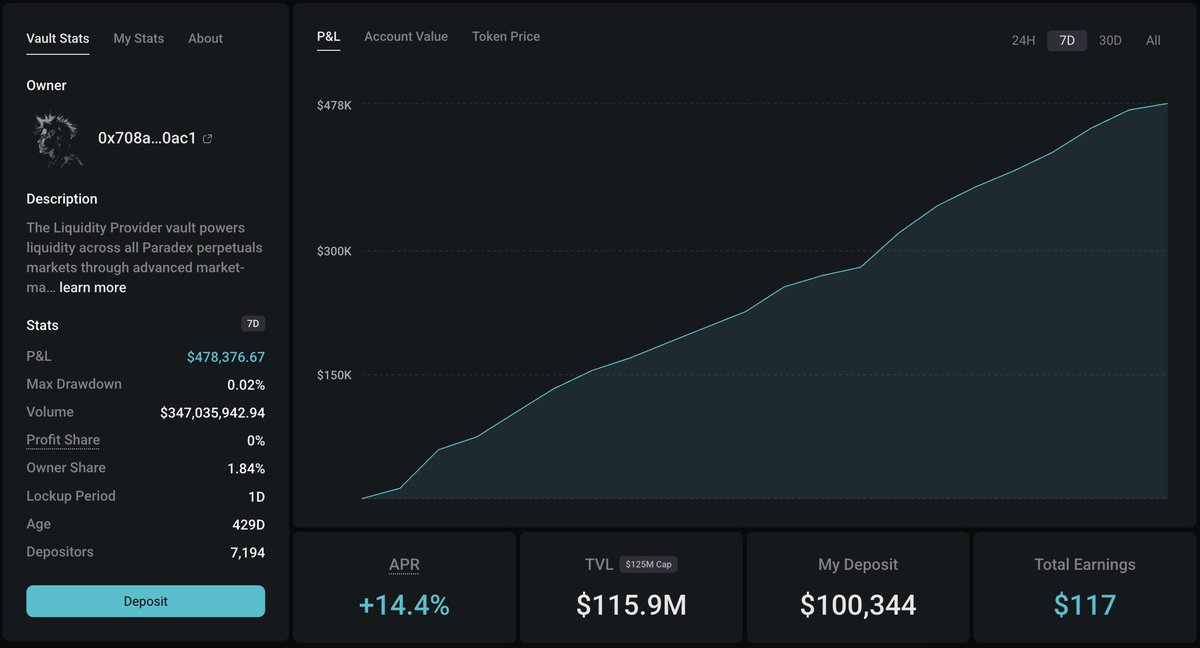View the Token Price chart

coord(505,36)
